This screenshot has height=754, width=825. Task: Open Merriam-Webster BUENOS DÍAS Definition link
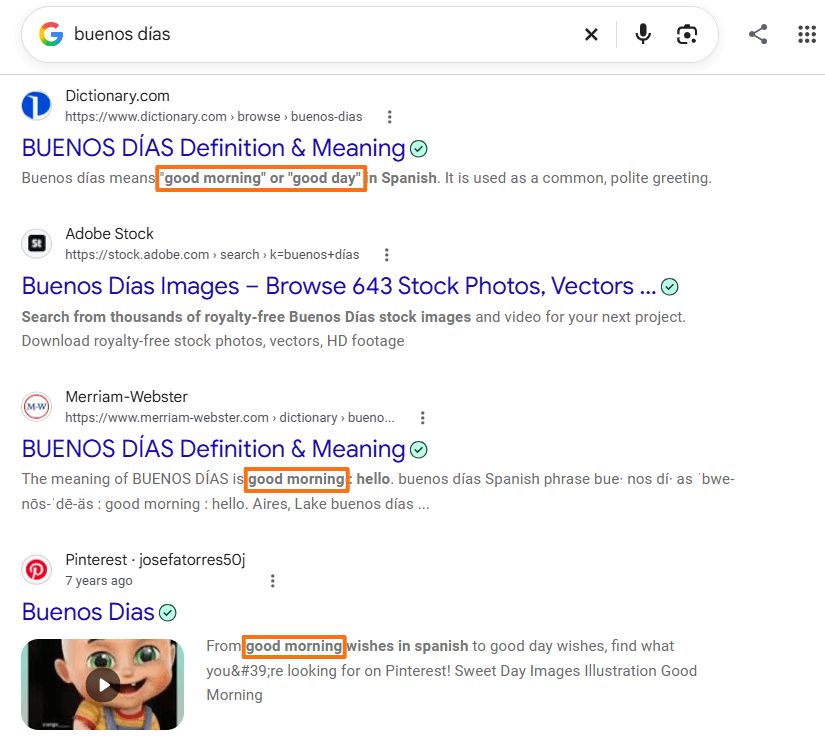[213, 449]
